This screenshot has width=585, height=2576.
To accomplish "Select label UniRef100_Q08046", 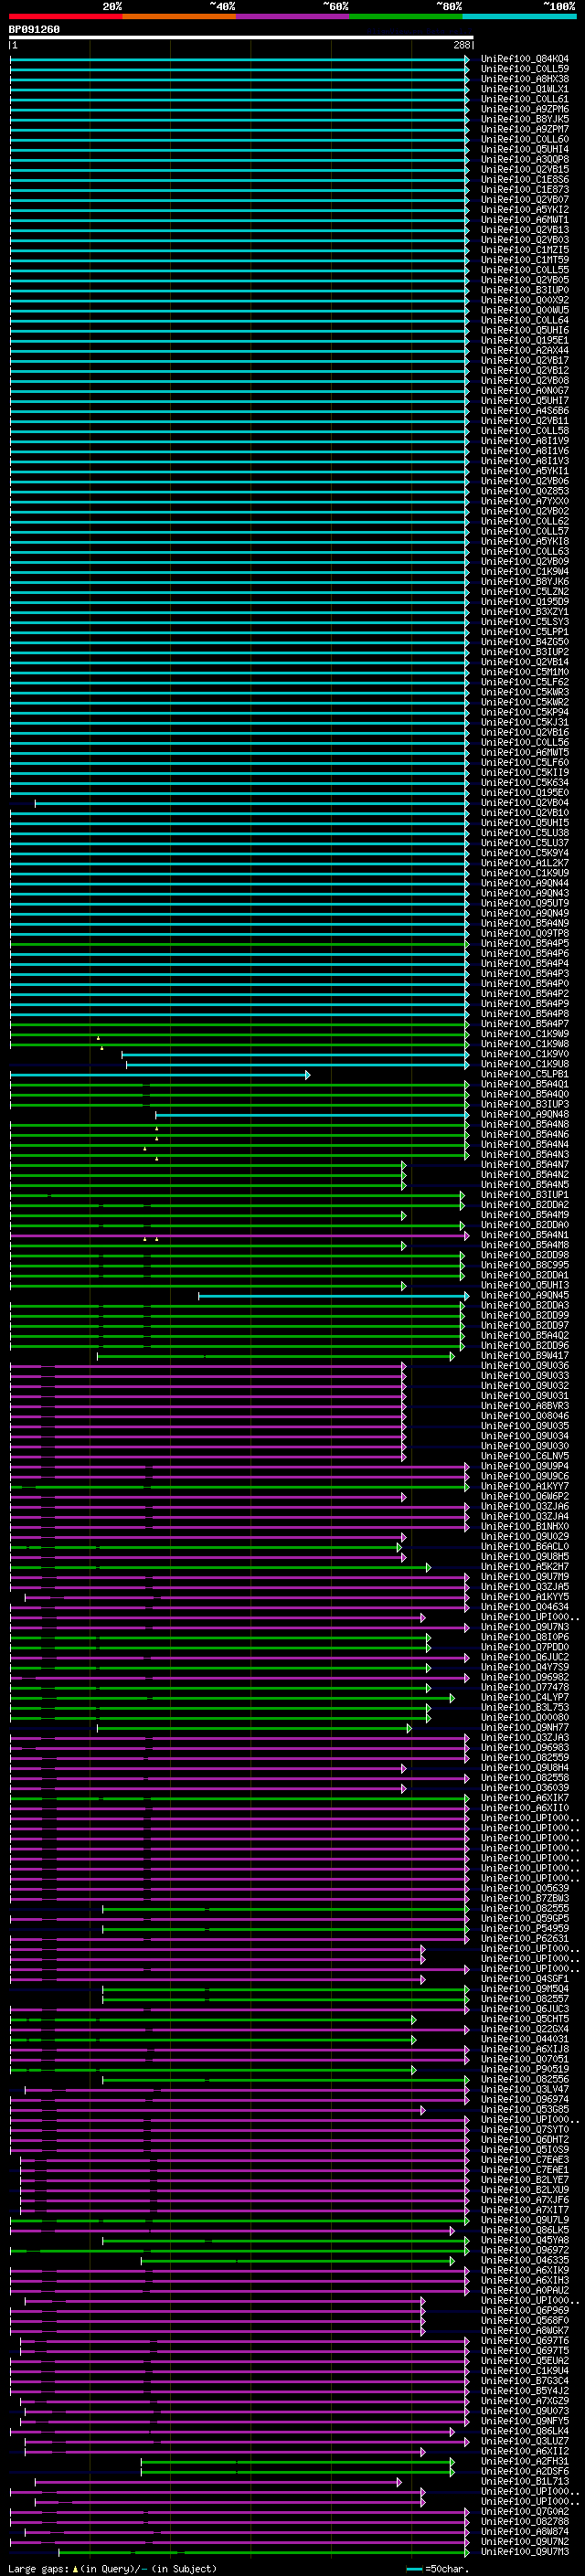I will [x=525, y=1416].
